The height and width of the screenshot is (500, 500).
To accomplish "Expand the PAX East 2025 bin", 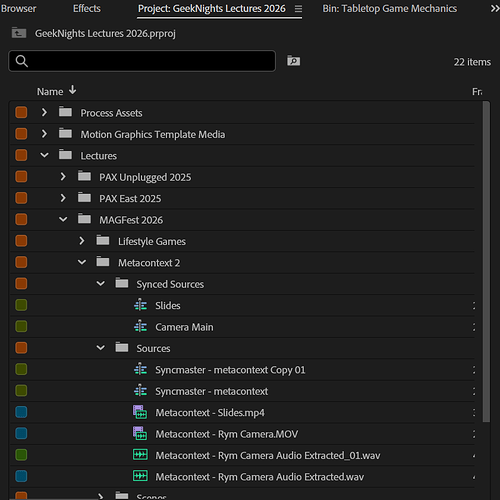I will tap(63, 198).
